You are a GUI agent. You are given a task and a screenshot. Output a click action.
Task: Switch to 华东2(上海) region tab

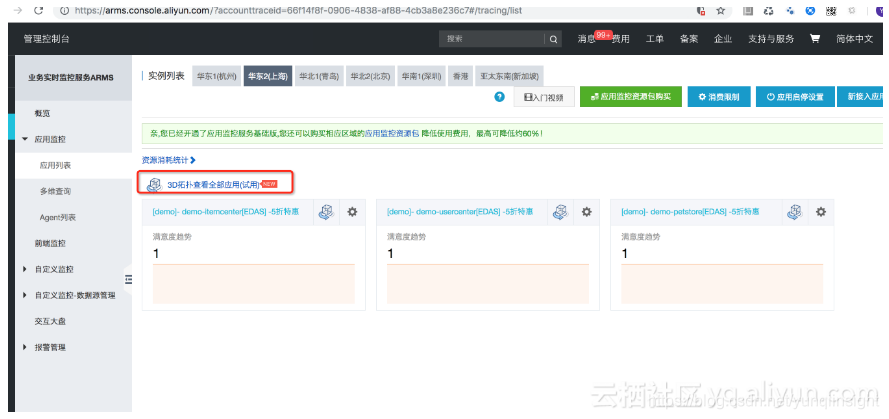268,77
